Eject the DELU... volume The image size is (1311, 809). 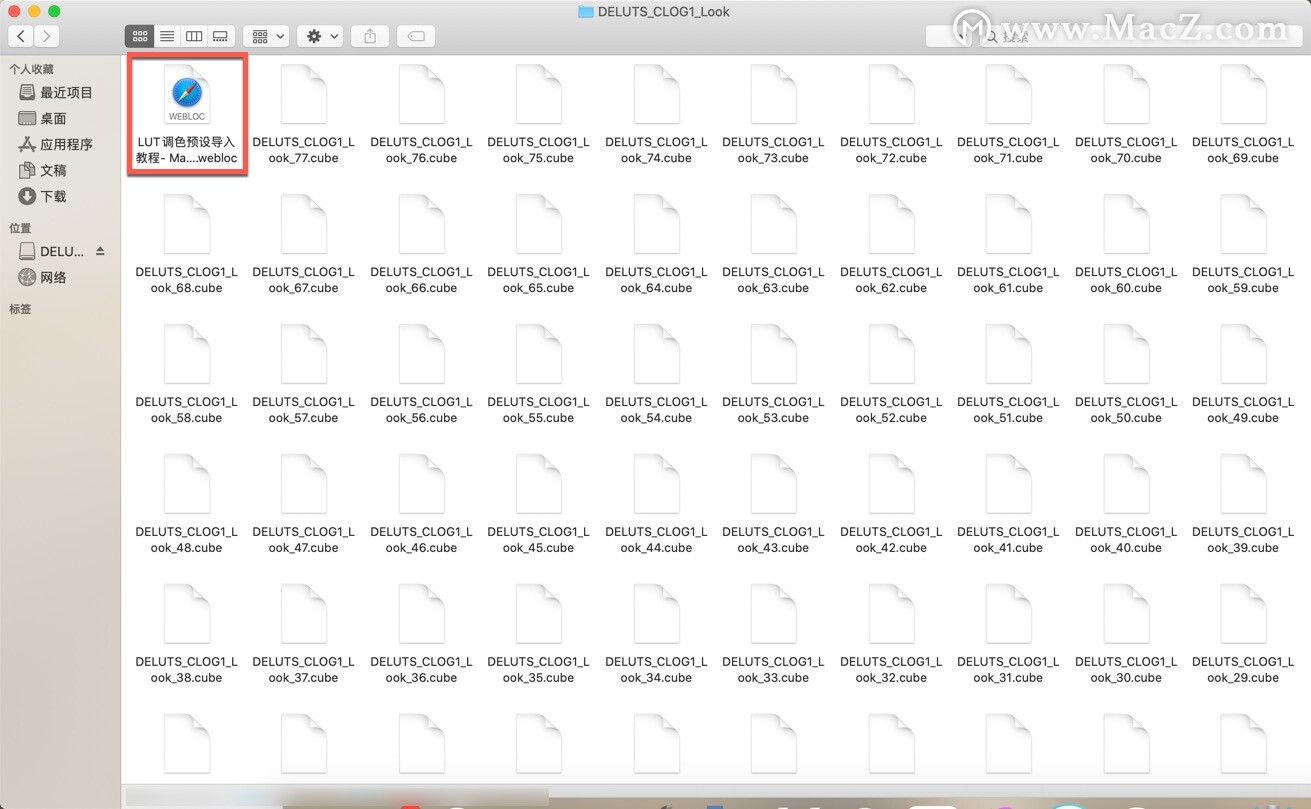click(x=100, y=251)
